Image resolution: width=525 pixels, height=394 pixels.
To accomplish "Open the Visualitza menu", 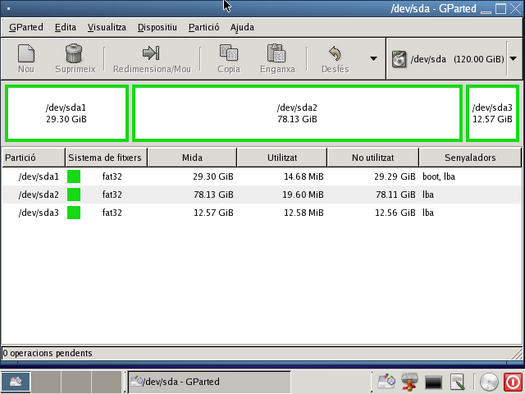I will point(107,27).
